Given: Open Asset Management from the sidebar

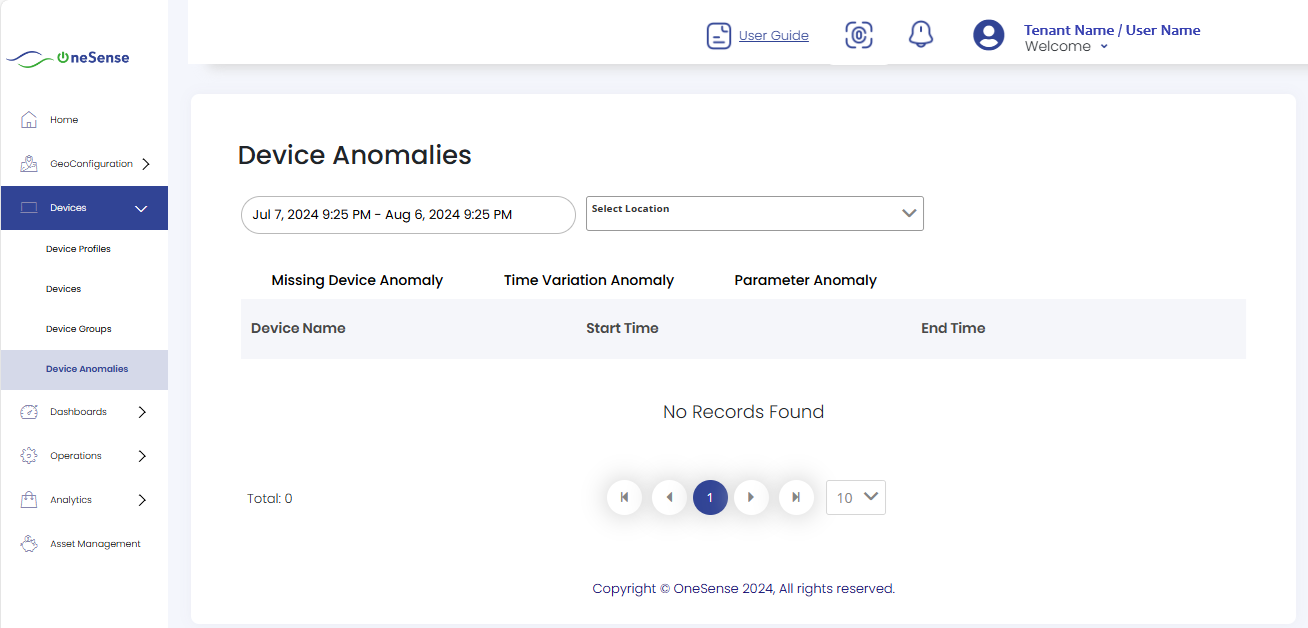Looking at the screenshot, I should coord(27,543).
